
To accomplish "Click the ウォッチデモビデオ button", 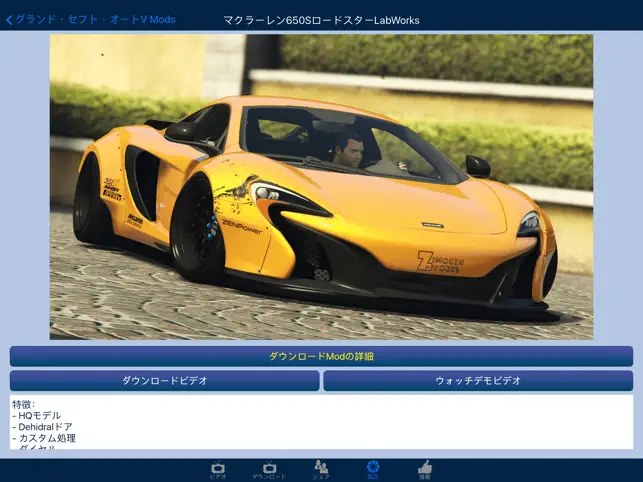I will coord(478,381).
